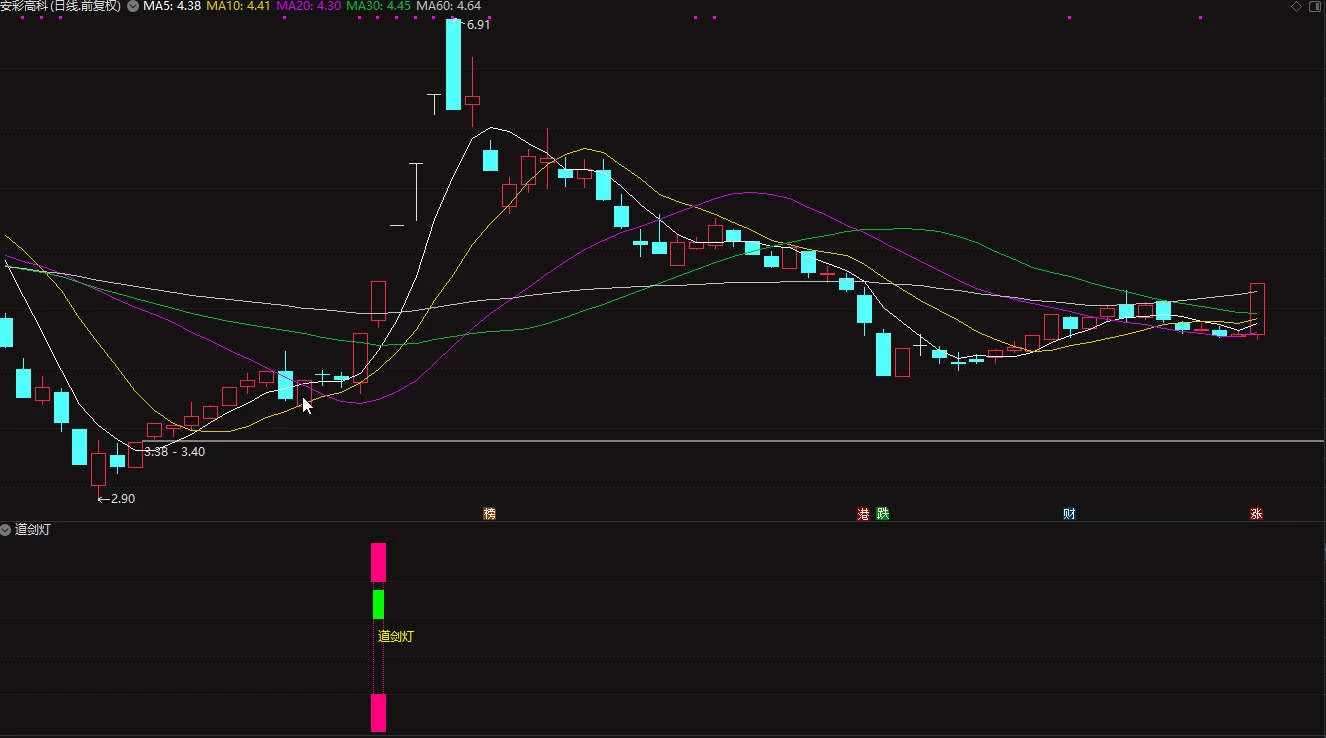Click the 榜 event marker icon
Image resolution: width=1326 pixels, height=738 pixels.
489,514
